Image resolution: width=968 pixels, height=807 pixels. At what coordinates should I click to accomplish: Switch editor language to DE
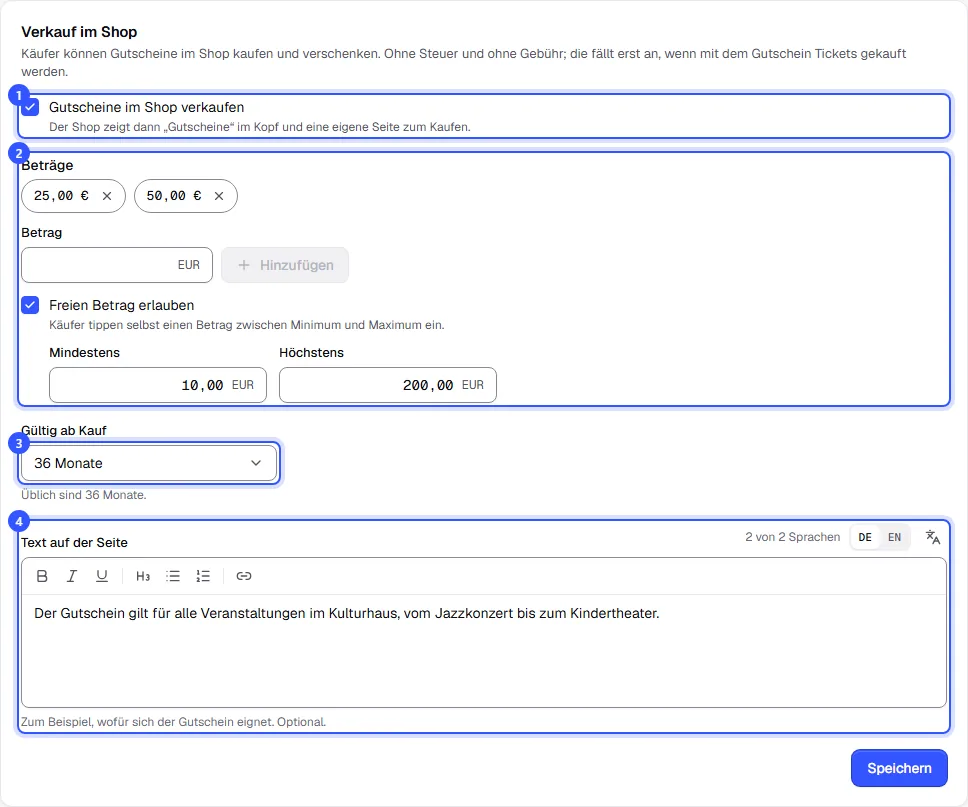point(865,537)
